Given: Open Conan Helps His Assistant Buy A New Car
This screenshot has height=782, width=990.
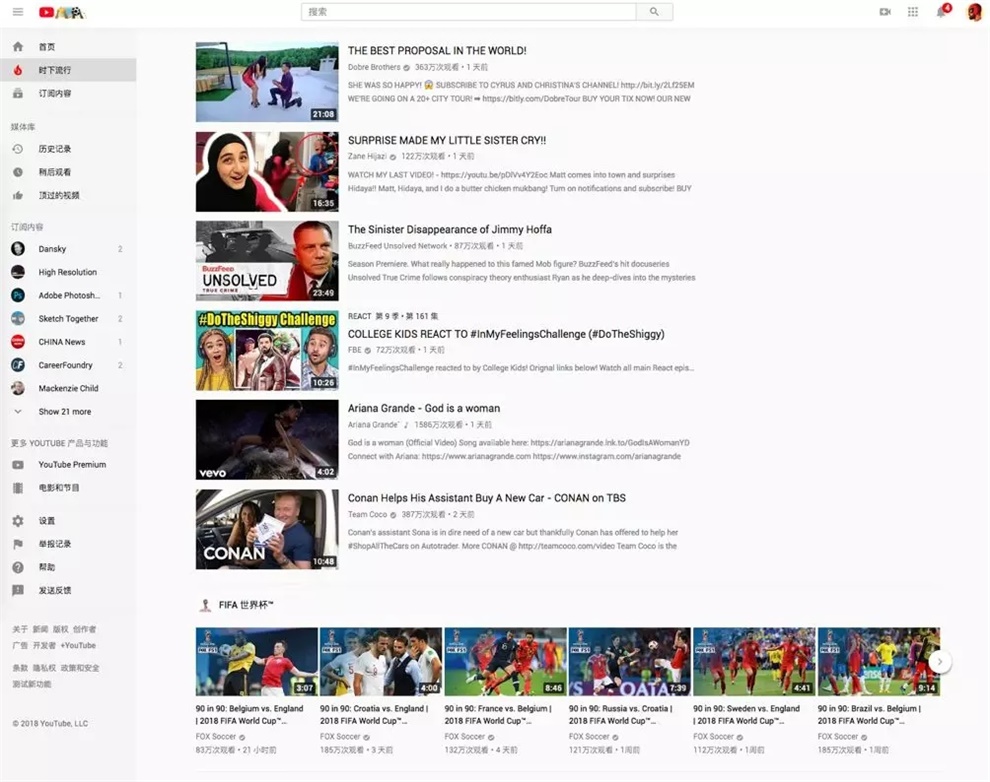Looking at the screenshot, I should pos(487,498).
